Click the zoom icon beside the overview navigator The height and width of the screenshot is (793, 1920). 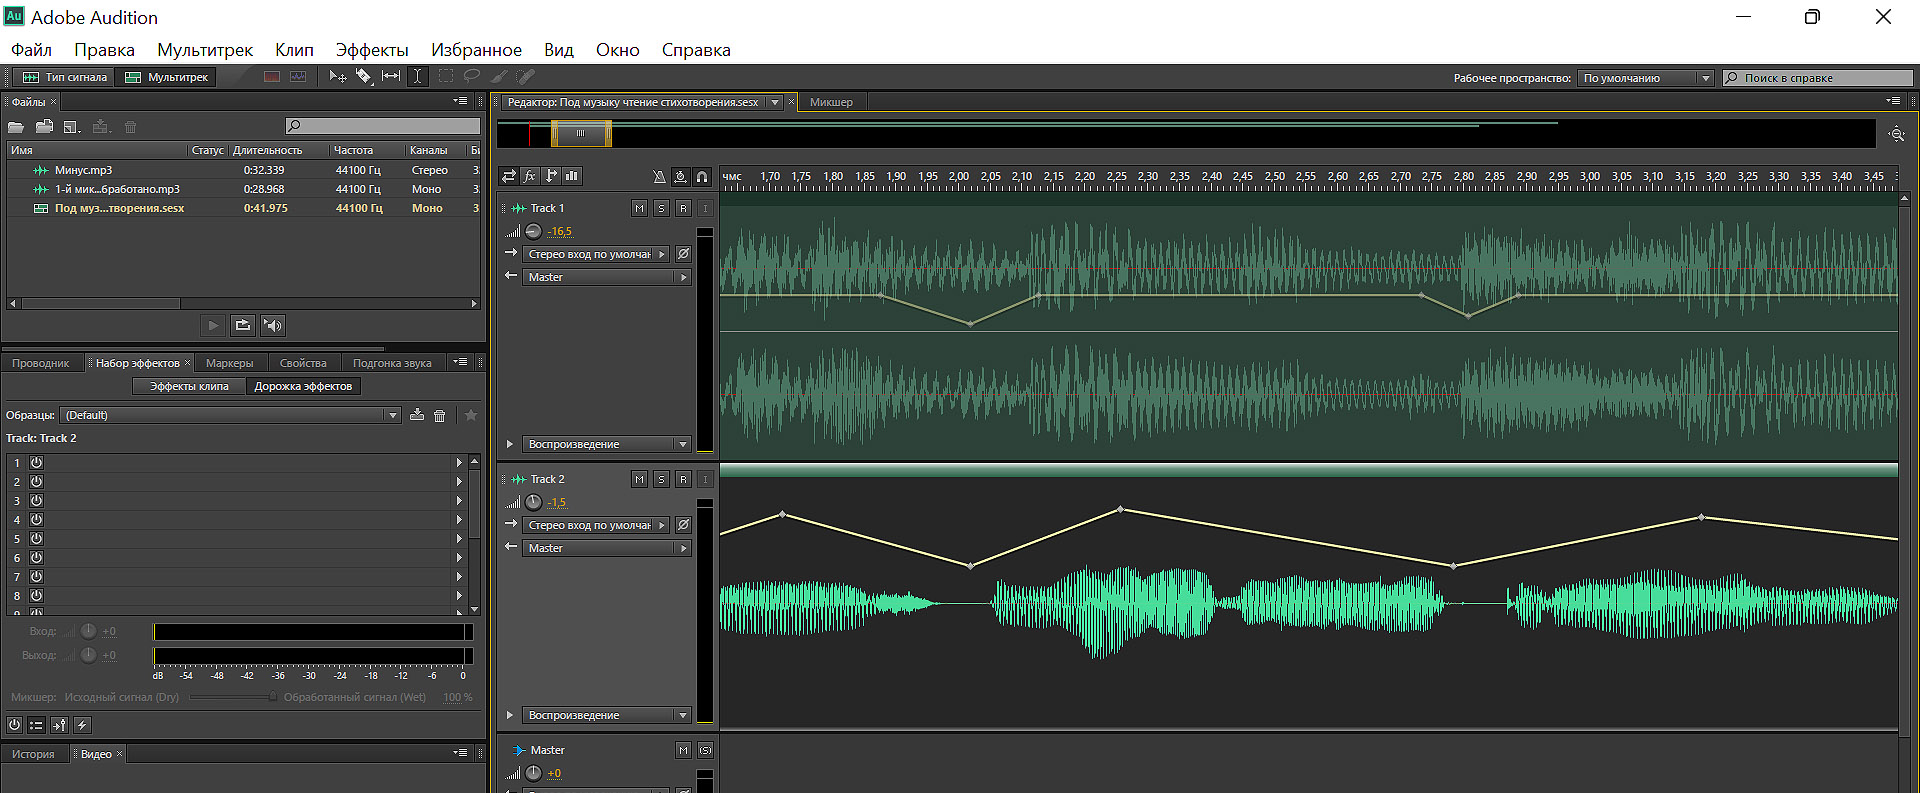pos(1896,134)
